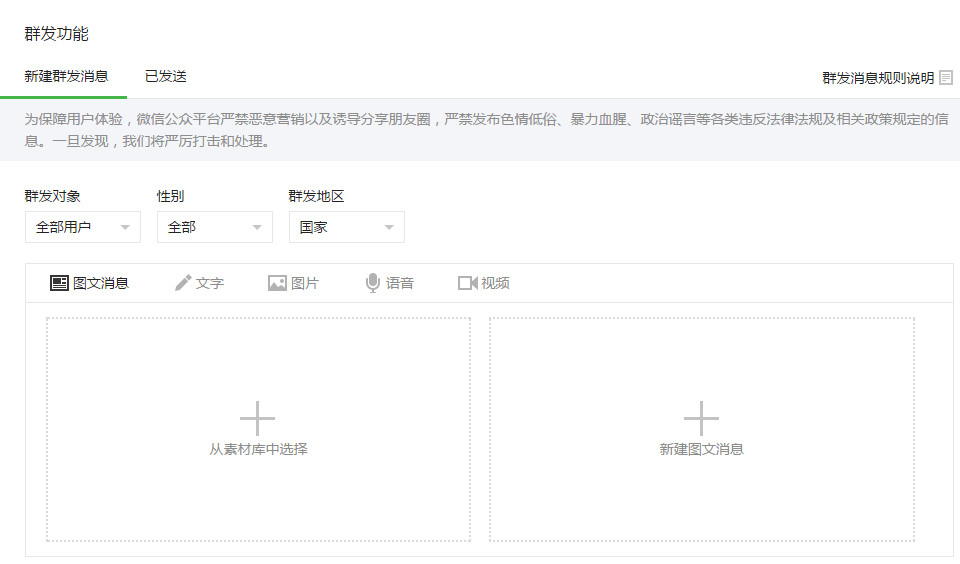Click plus icon above 新建图文消息
This screenshot has width=960, height=564.
coord(701,418)
